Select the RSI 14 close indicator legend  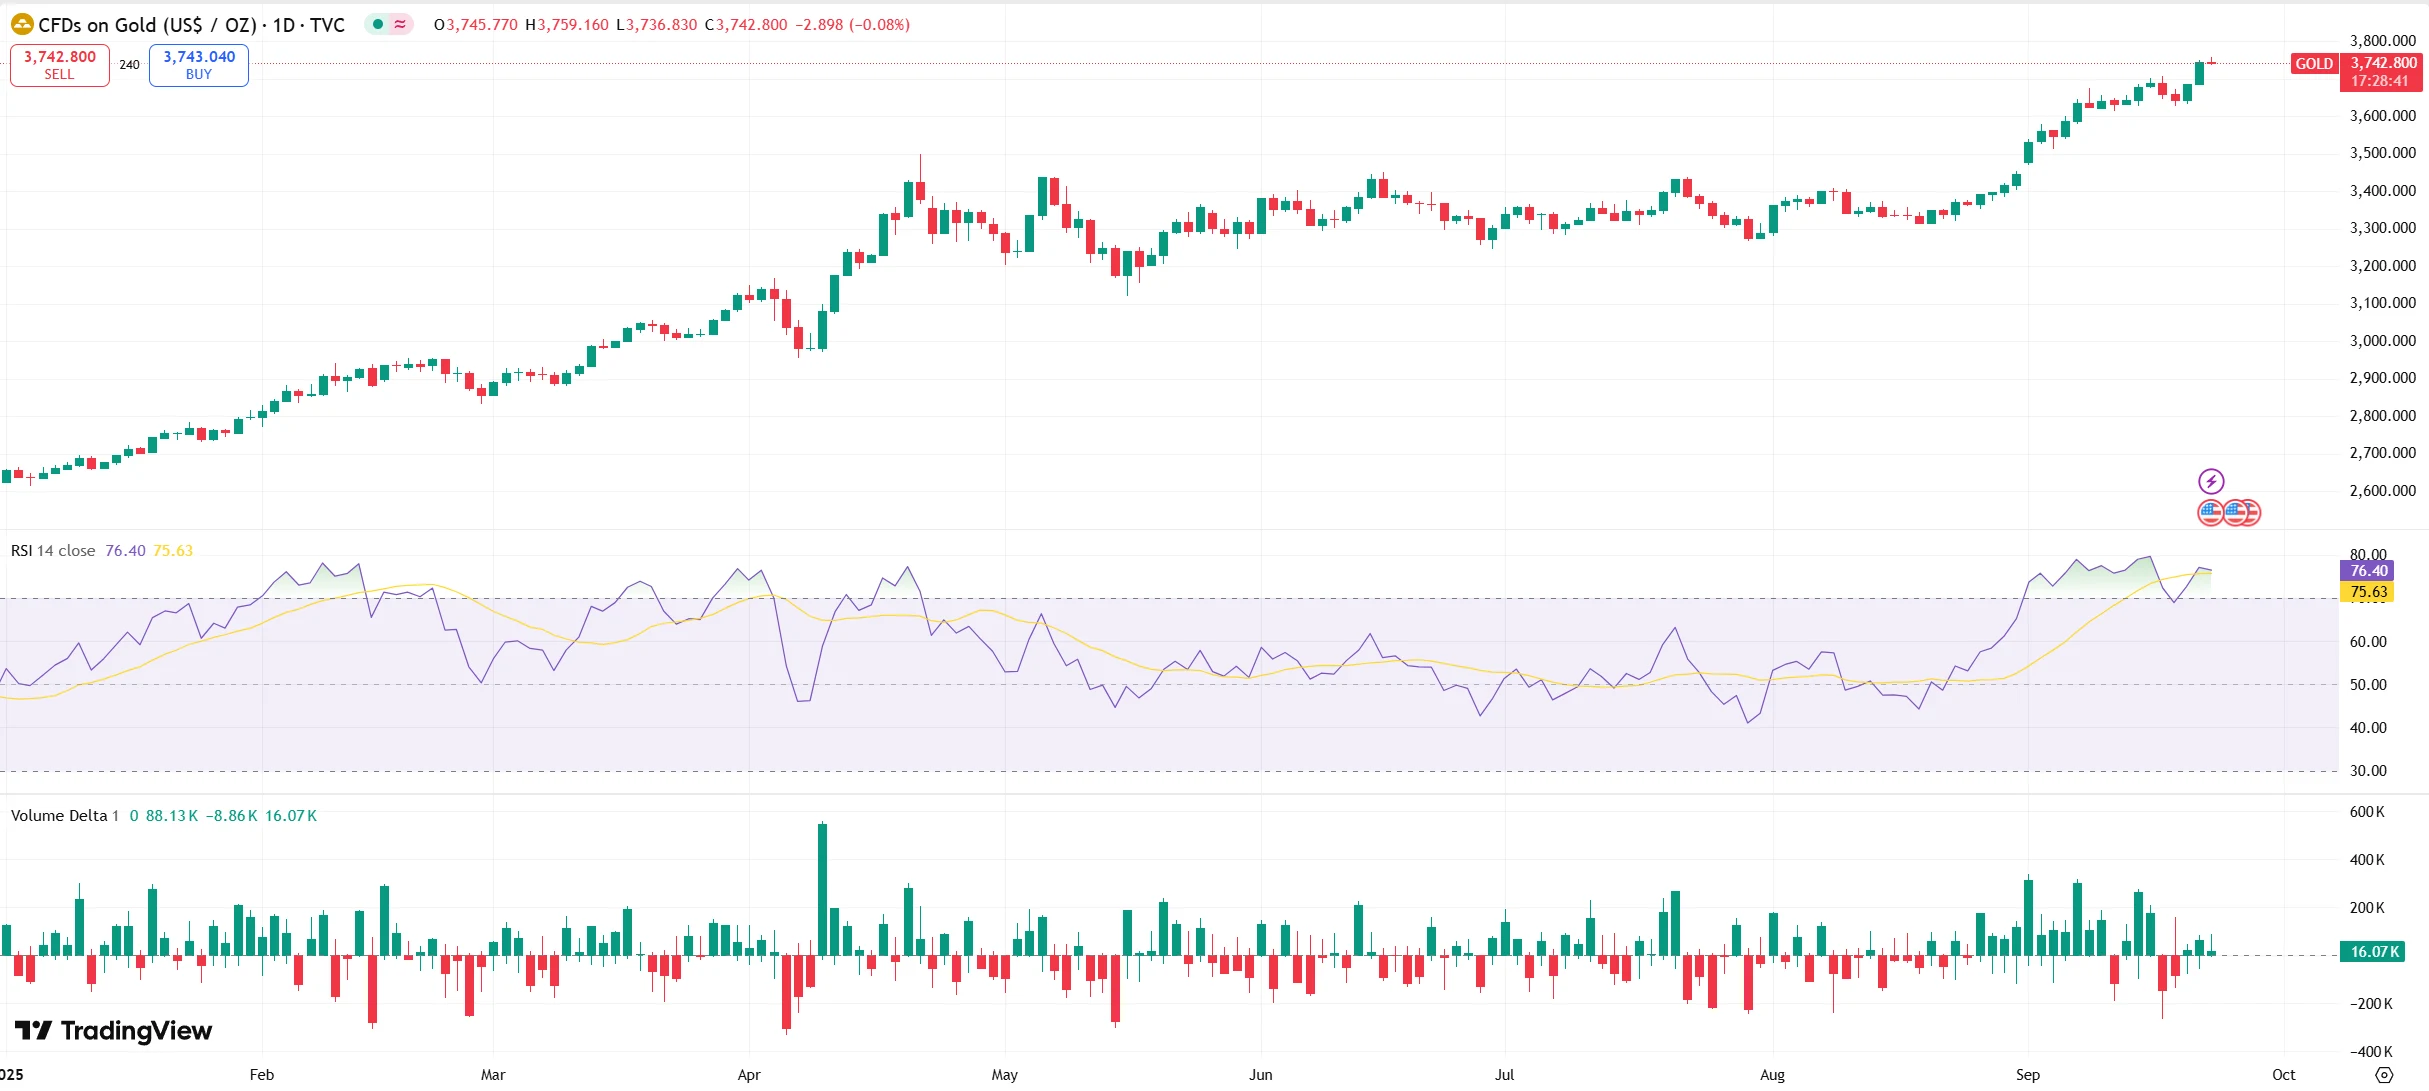[x=53, y=551]
